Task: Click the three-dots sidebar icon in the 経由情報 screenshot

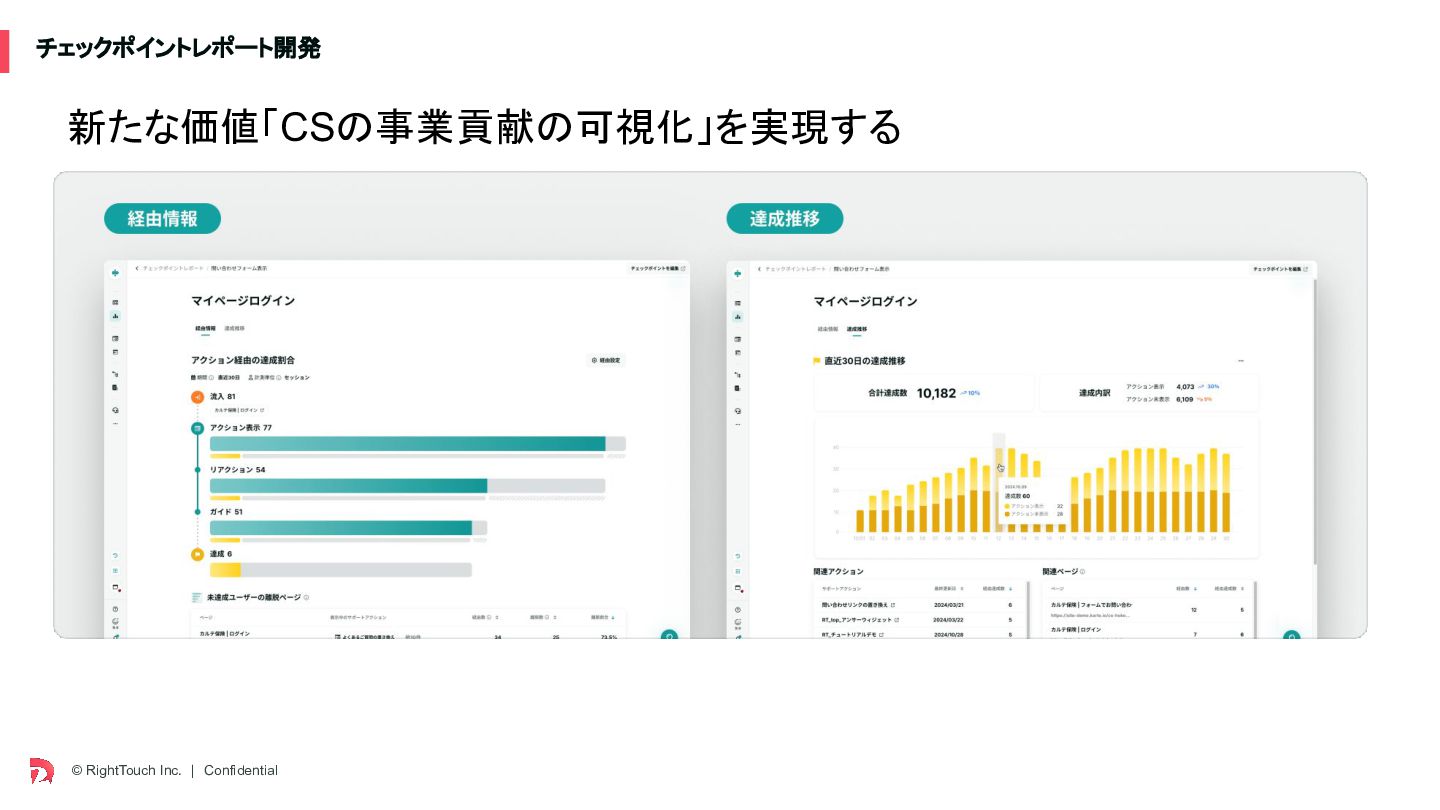Action: pyautogui.click(x=115, y=424)
